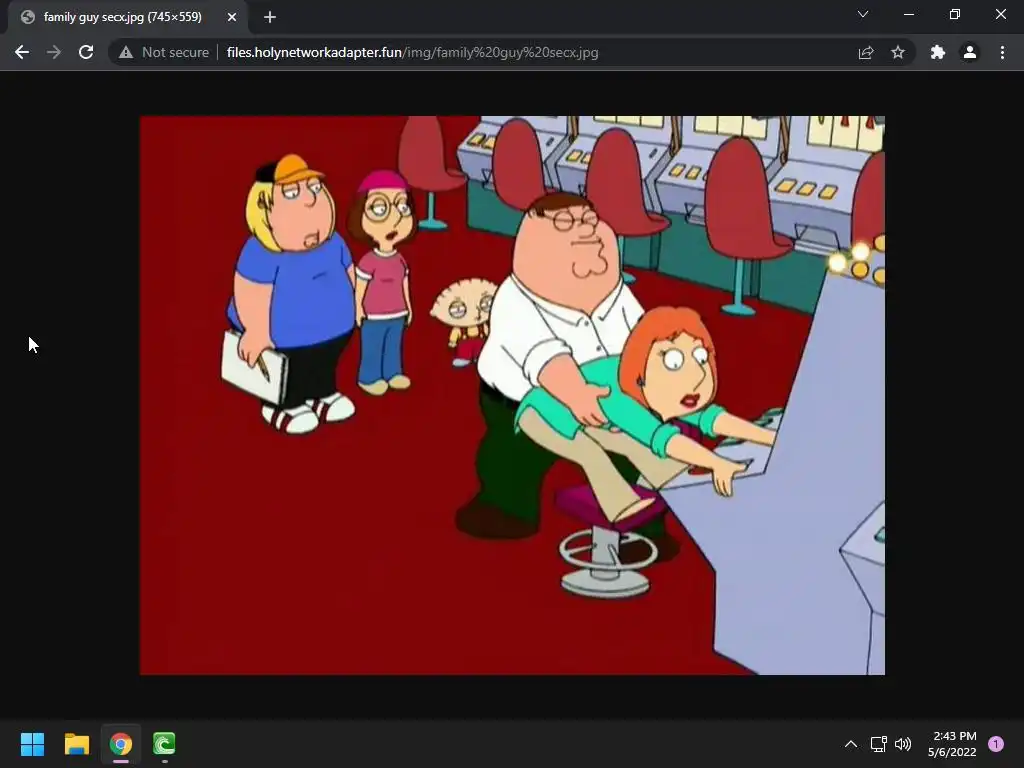
Task: Select the family guy secx.jpg tab
Action: point(128,17)
